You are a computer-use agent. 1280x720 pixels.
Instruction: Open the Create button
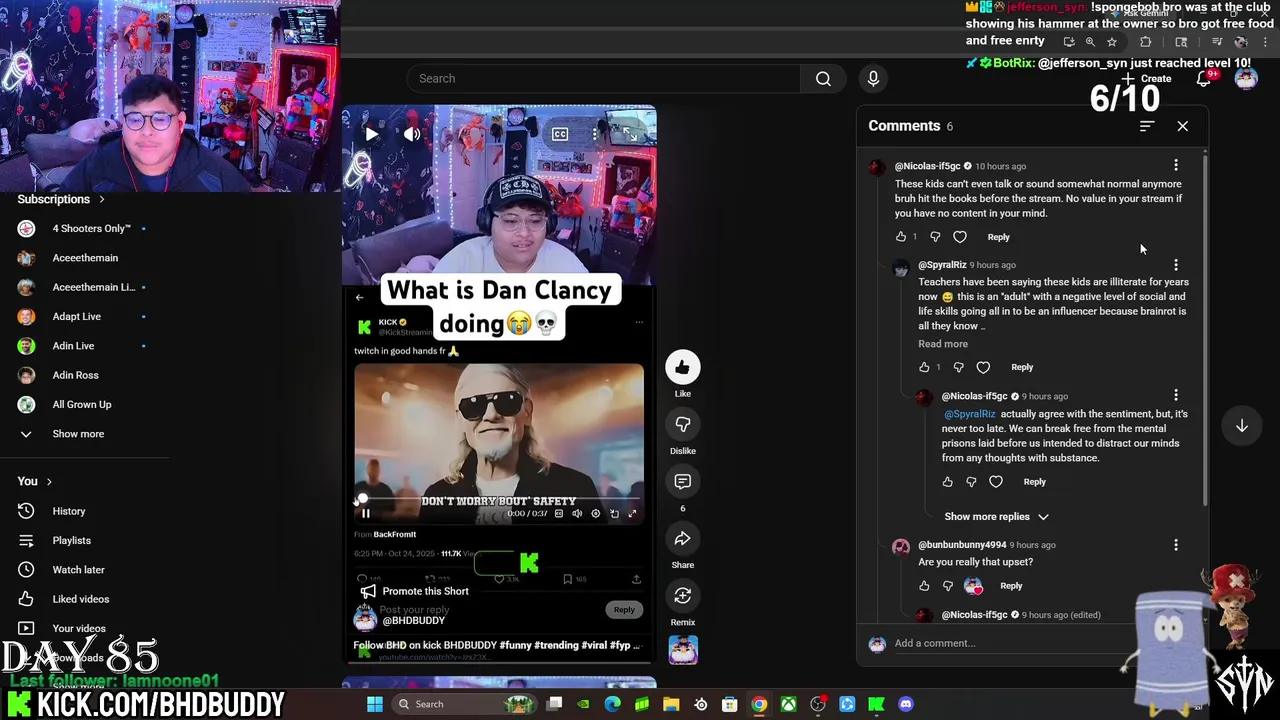tap(1146, 78)
